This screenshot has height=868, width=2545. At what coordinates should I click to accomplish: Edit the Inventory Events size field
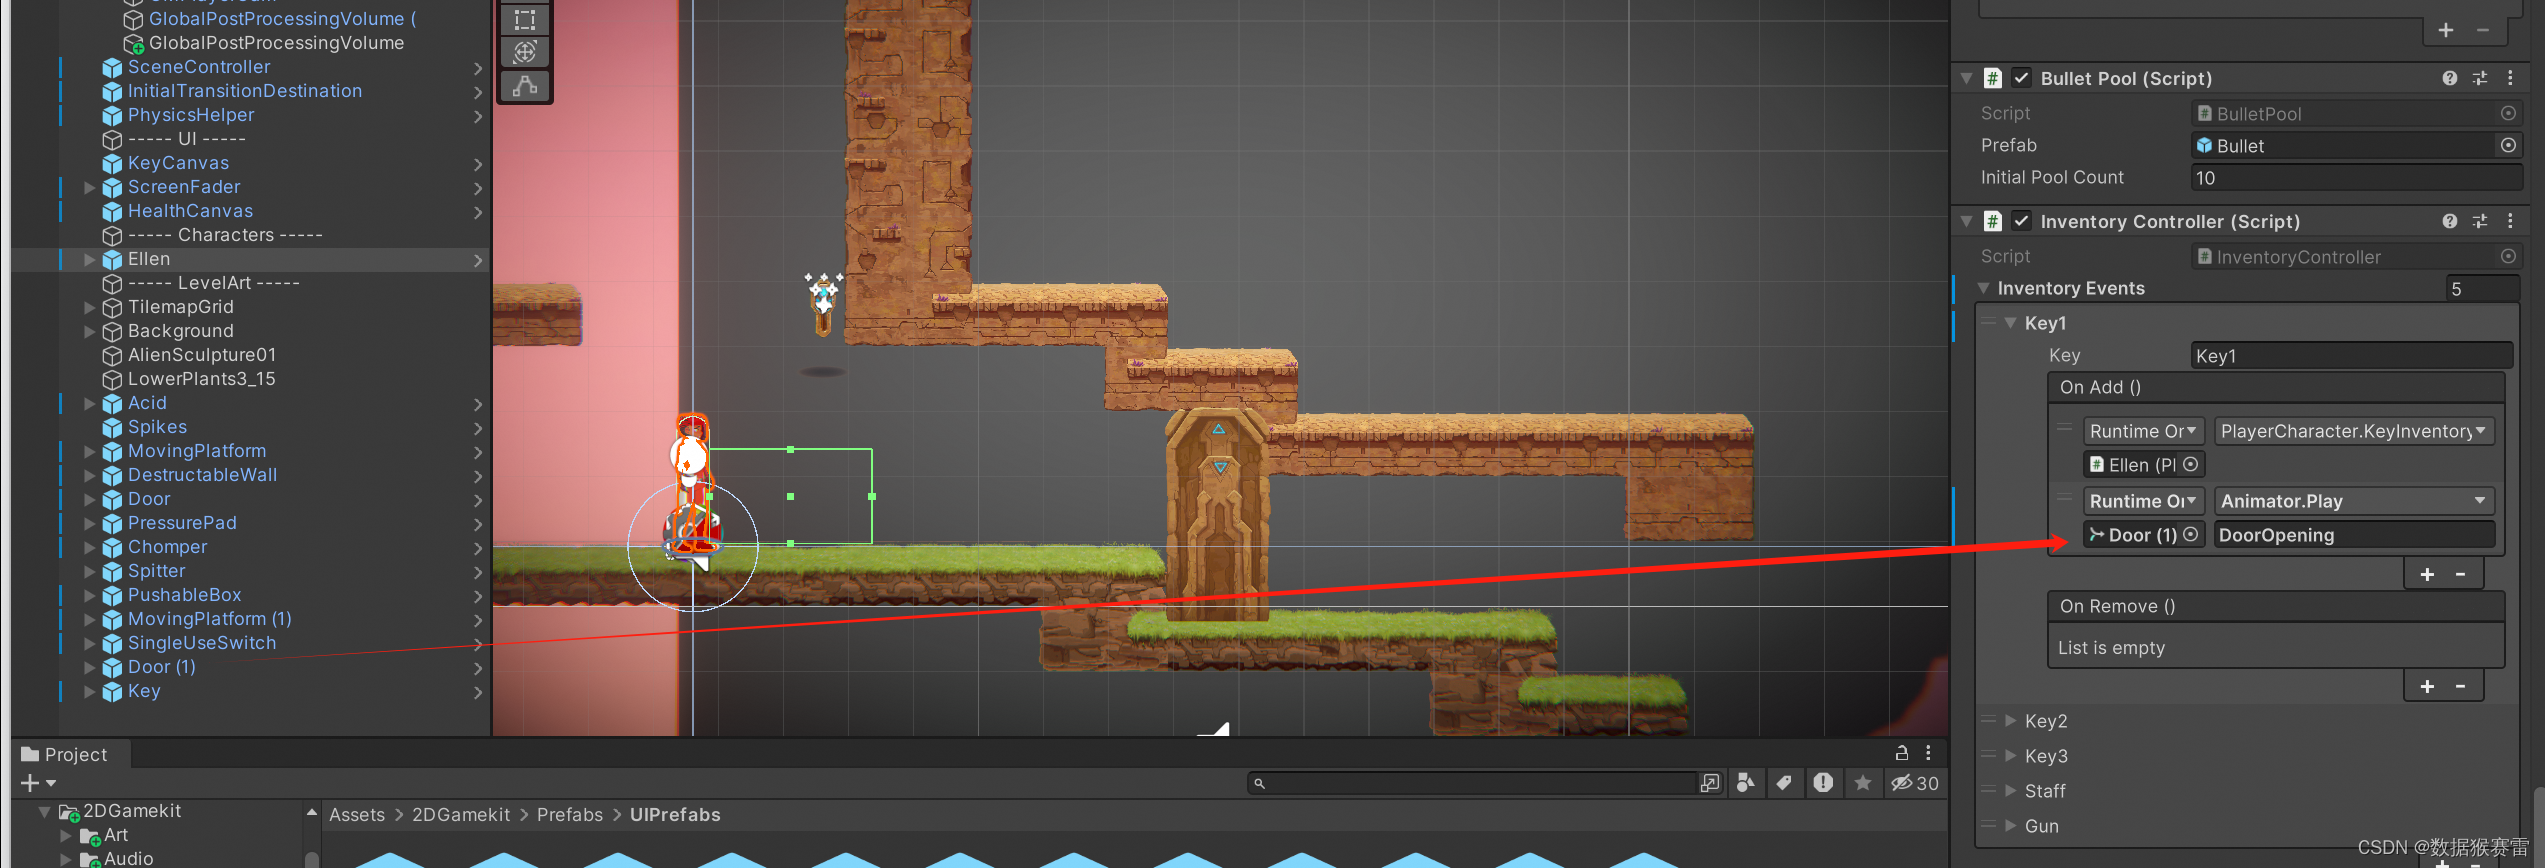[x=2483, y=288]
